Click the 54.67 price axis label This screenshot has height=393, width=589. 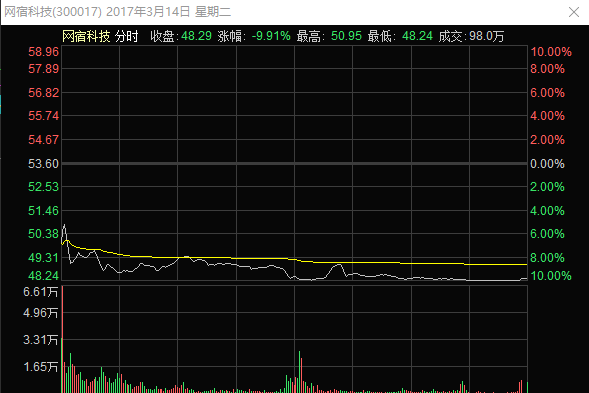pos(44,140)
